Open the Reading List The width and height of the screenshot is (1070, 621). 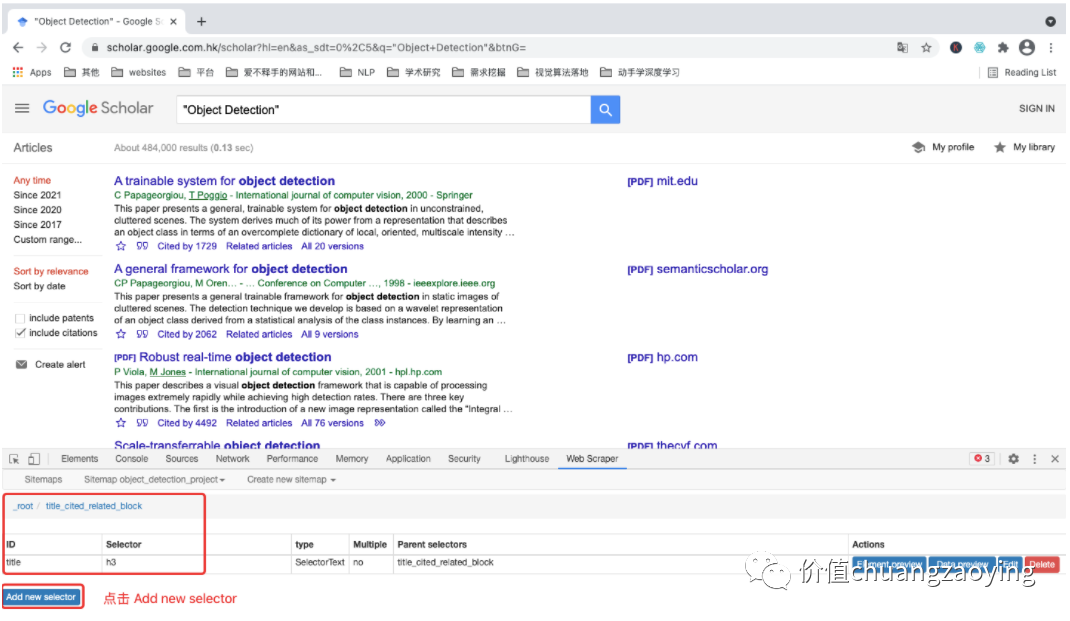[x=1022, y=72]
